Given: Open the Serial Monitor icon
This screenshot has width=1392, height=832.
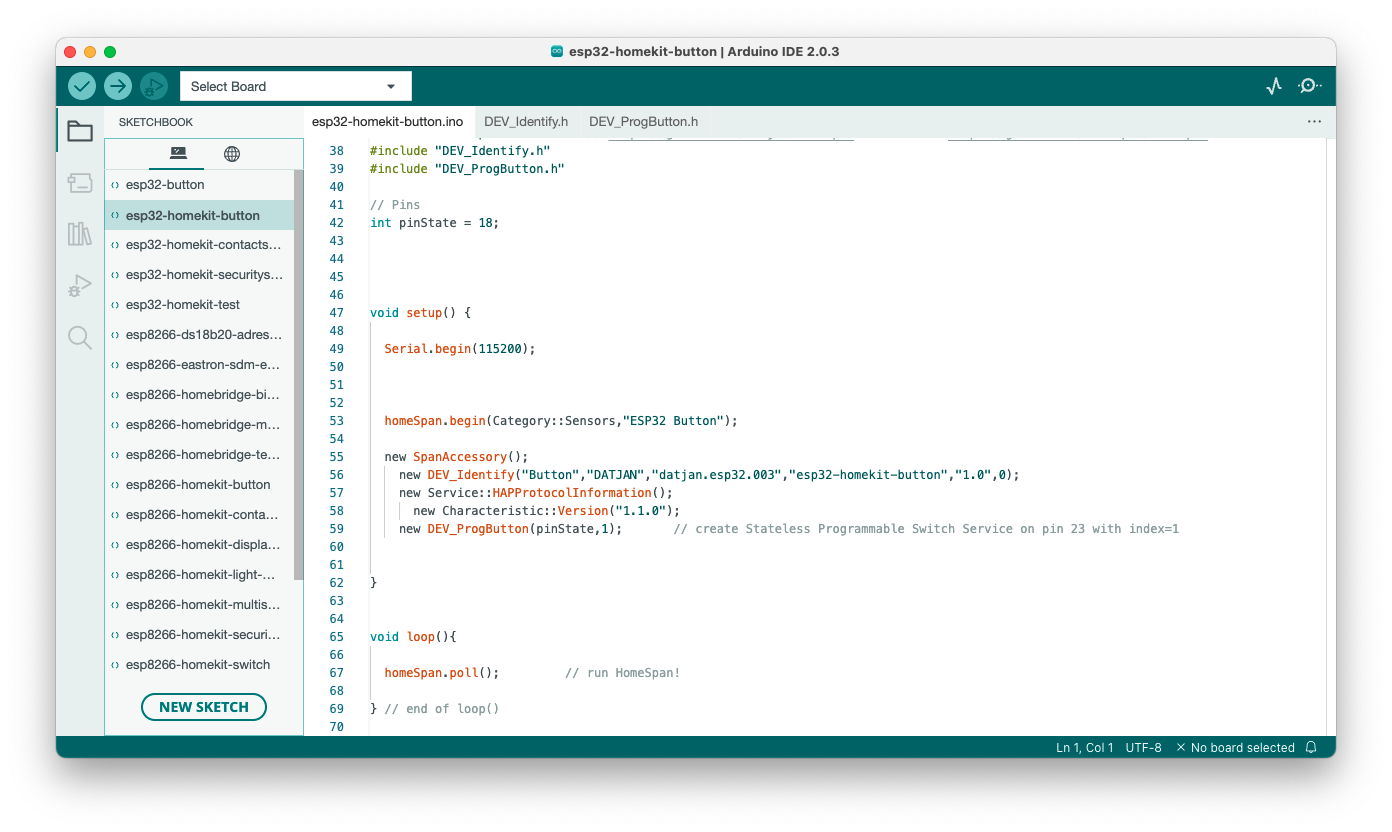Looking at the screenshot, I should pyautogui.click(x=1309, y=86).
